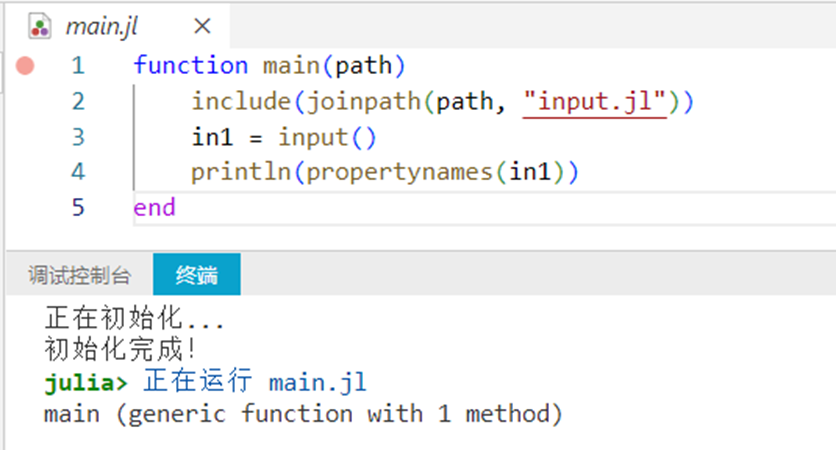Click "main" function name on line 1

click(x=291, y=66)
